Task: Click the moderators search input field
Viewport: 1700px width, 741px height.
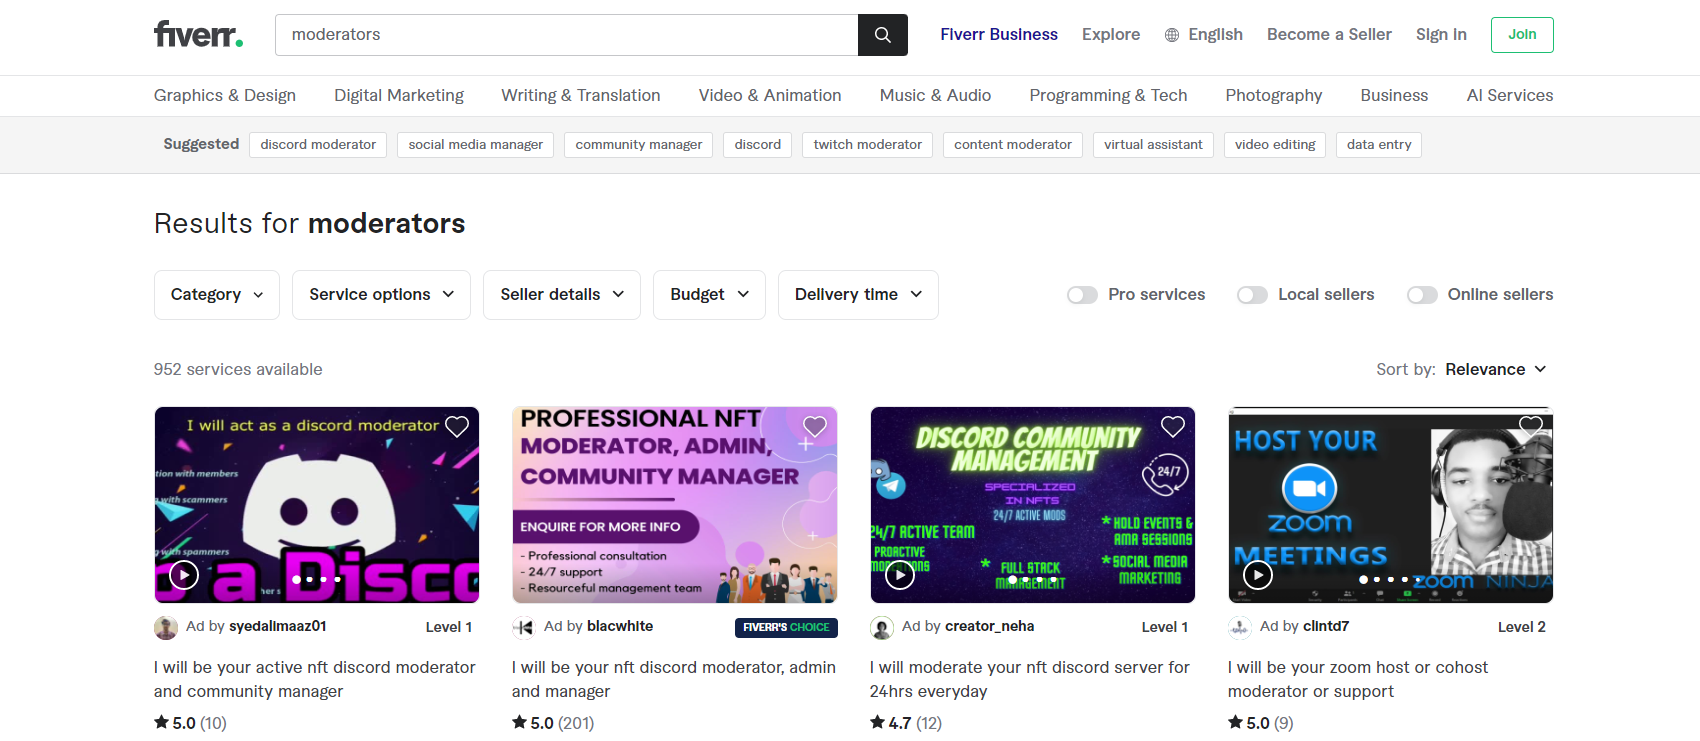Action: click(566, 35)
